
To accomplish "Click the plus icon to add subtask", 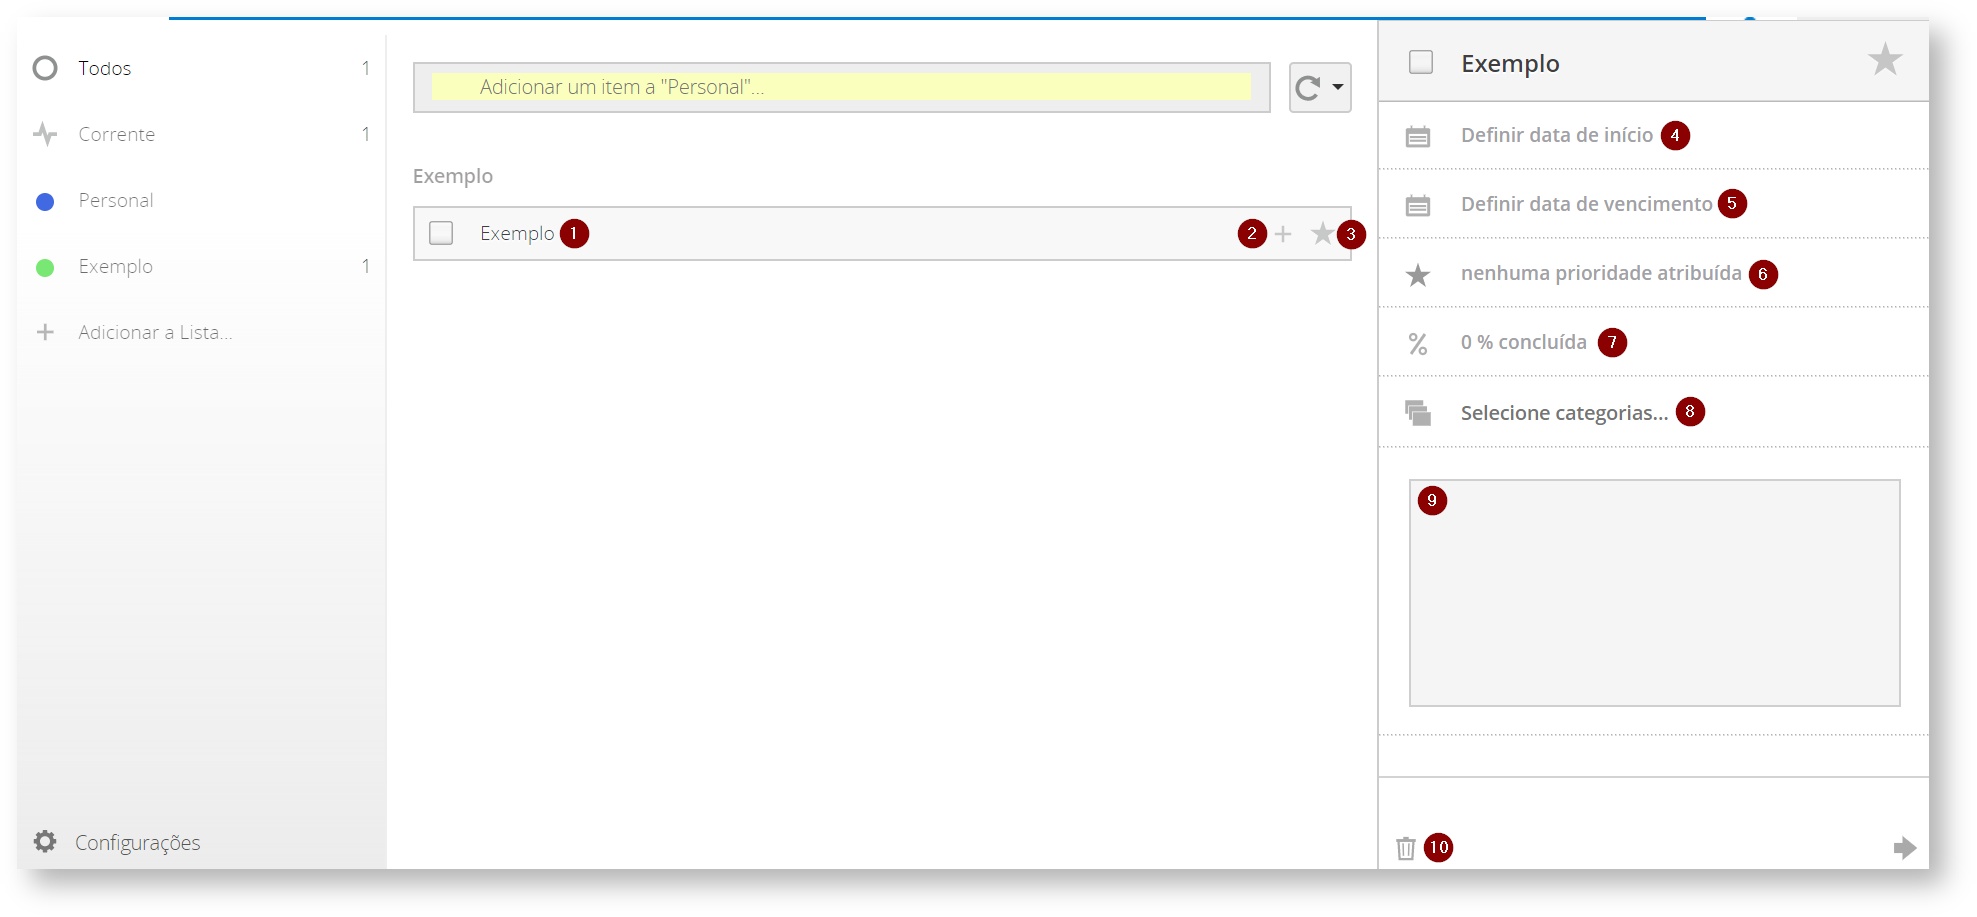I will point(1283,234).
